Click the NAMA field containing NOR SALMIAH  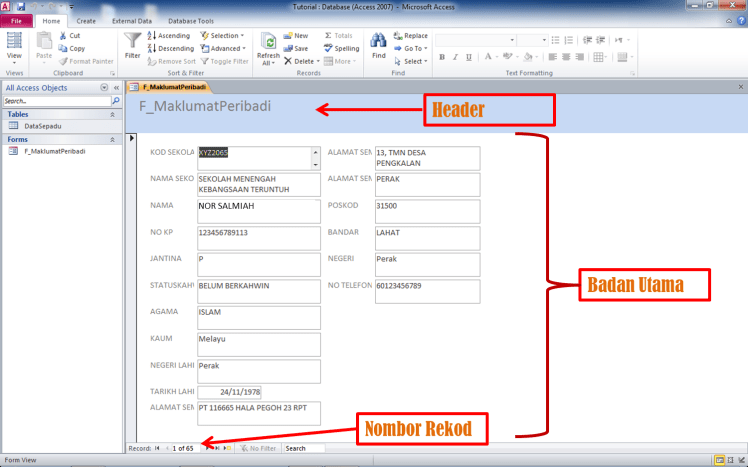coord(258,211)
